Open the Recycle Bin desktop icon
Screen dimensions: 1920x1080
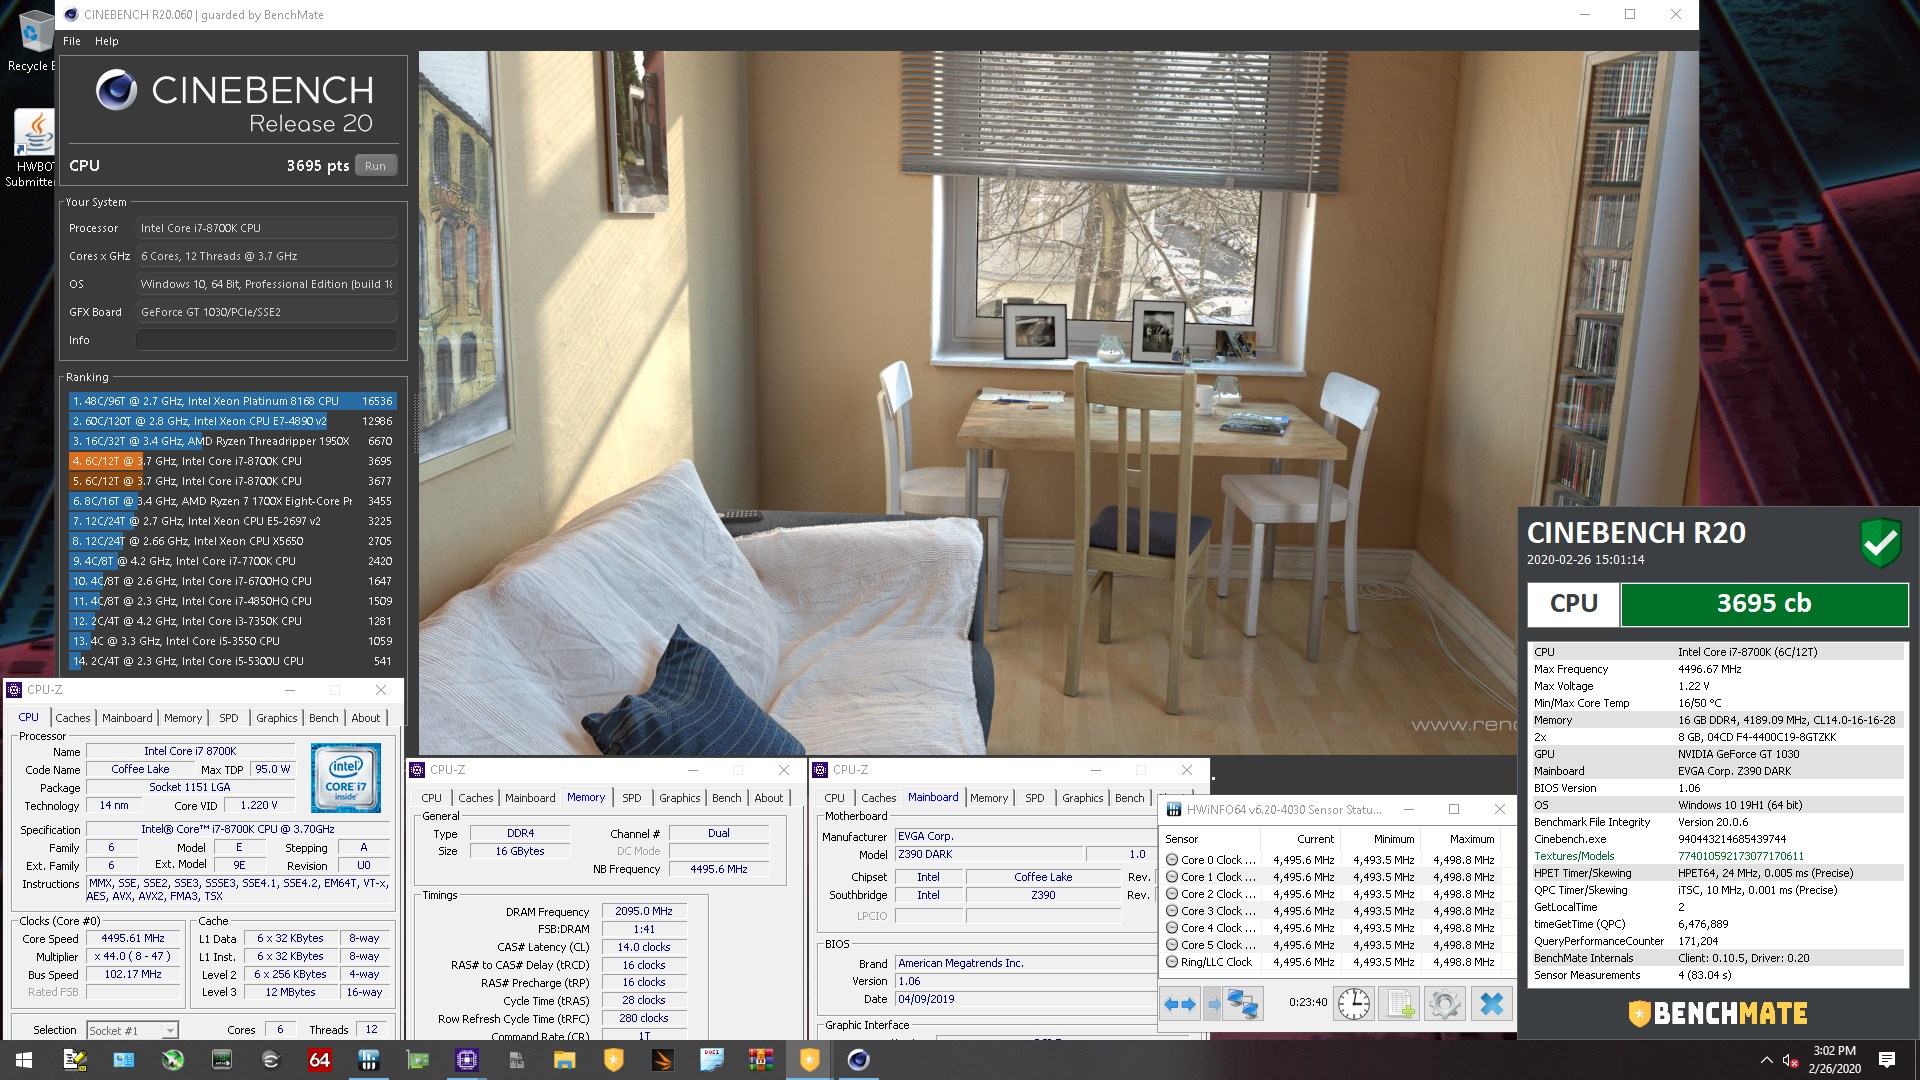[x=34, y=40]
